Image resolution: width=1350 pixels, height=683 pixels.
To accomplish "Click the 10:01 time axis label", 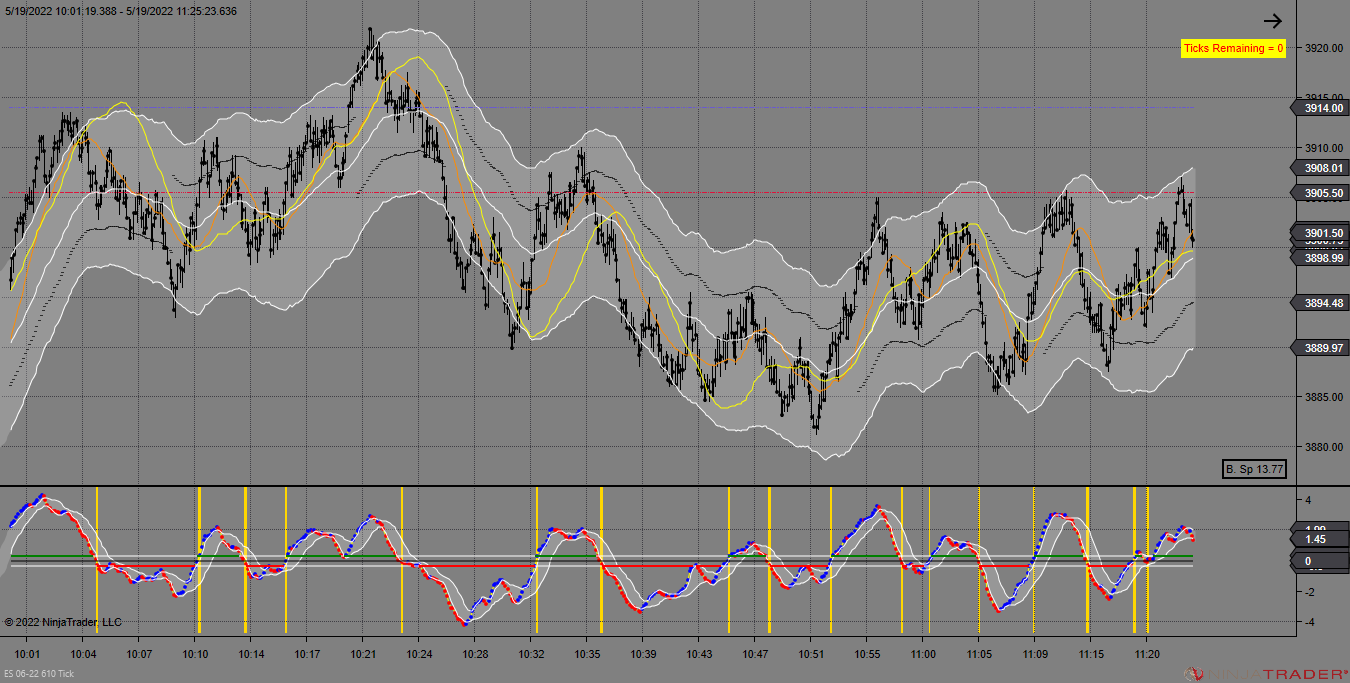I will [28, 654].
